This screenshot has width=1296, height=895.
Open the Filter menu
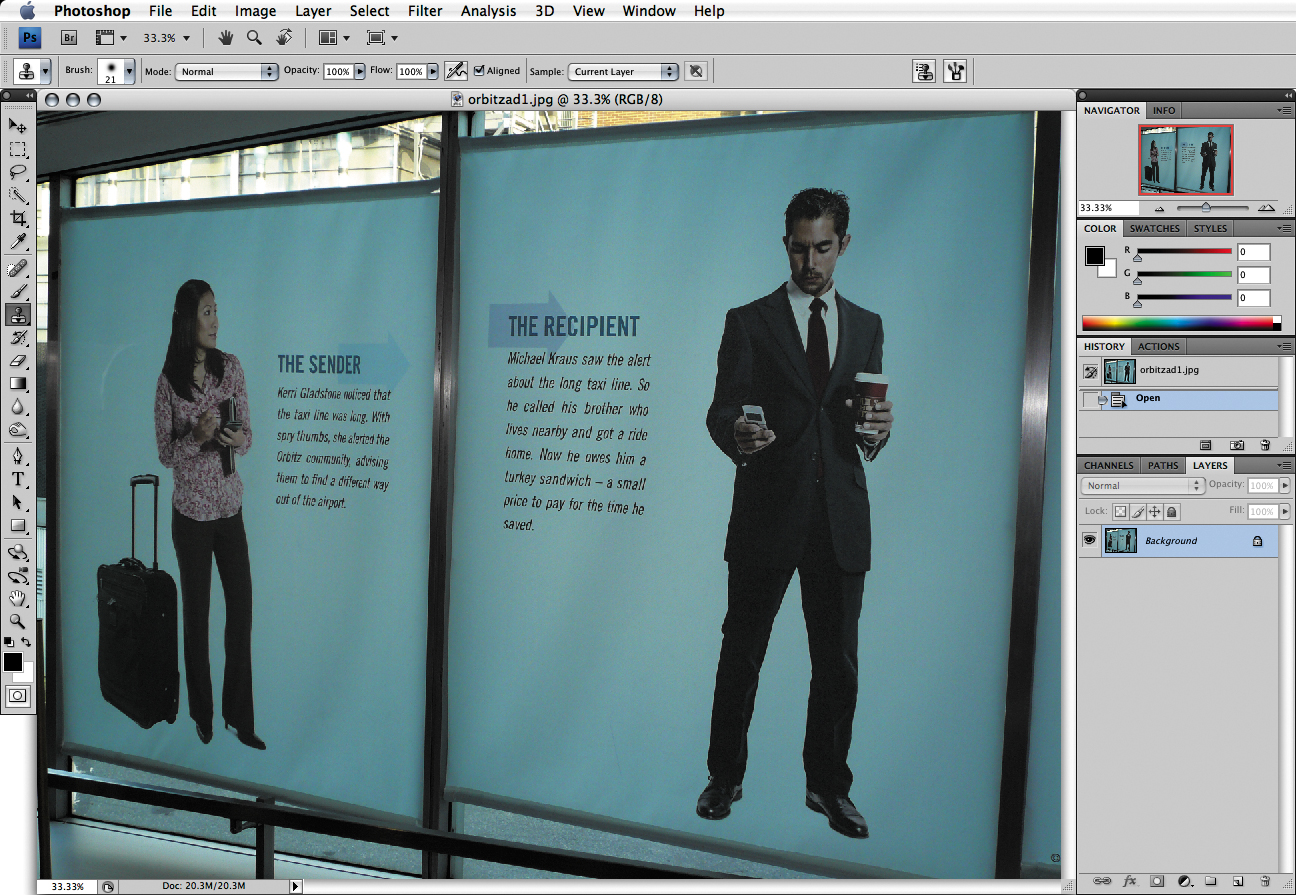(425, 11)
